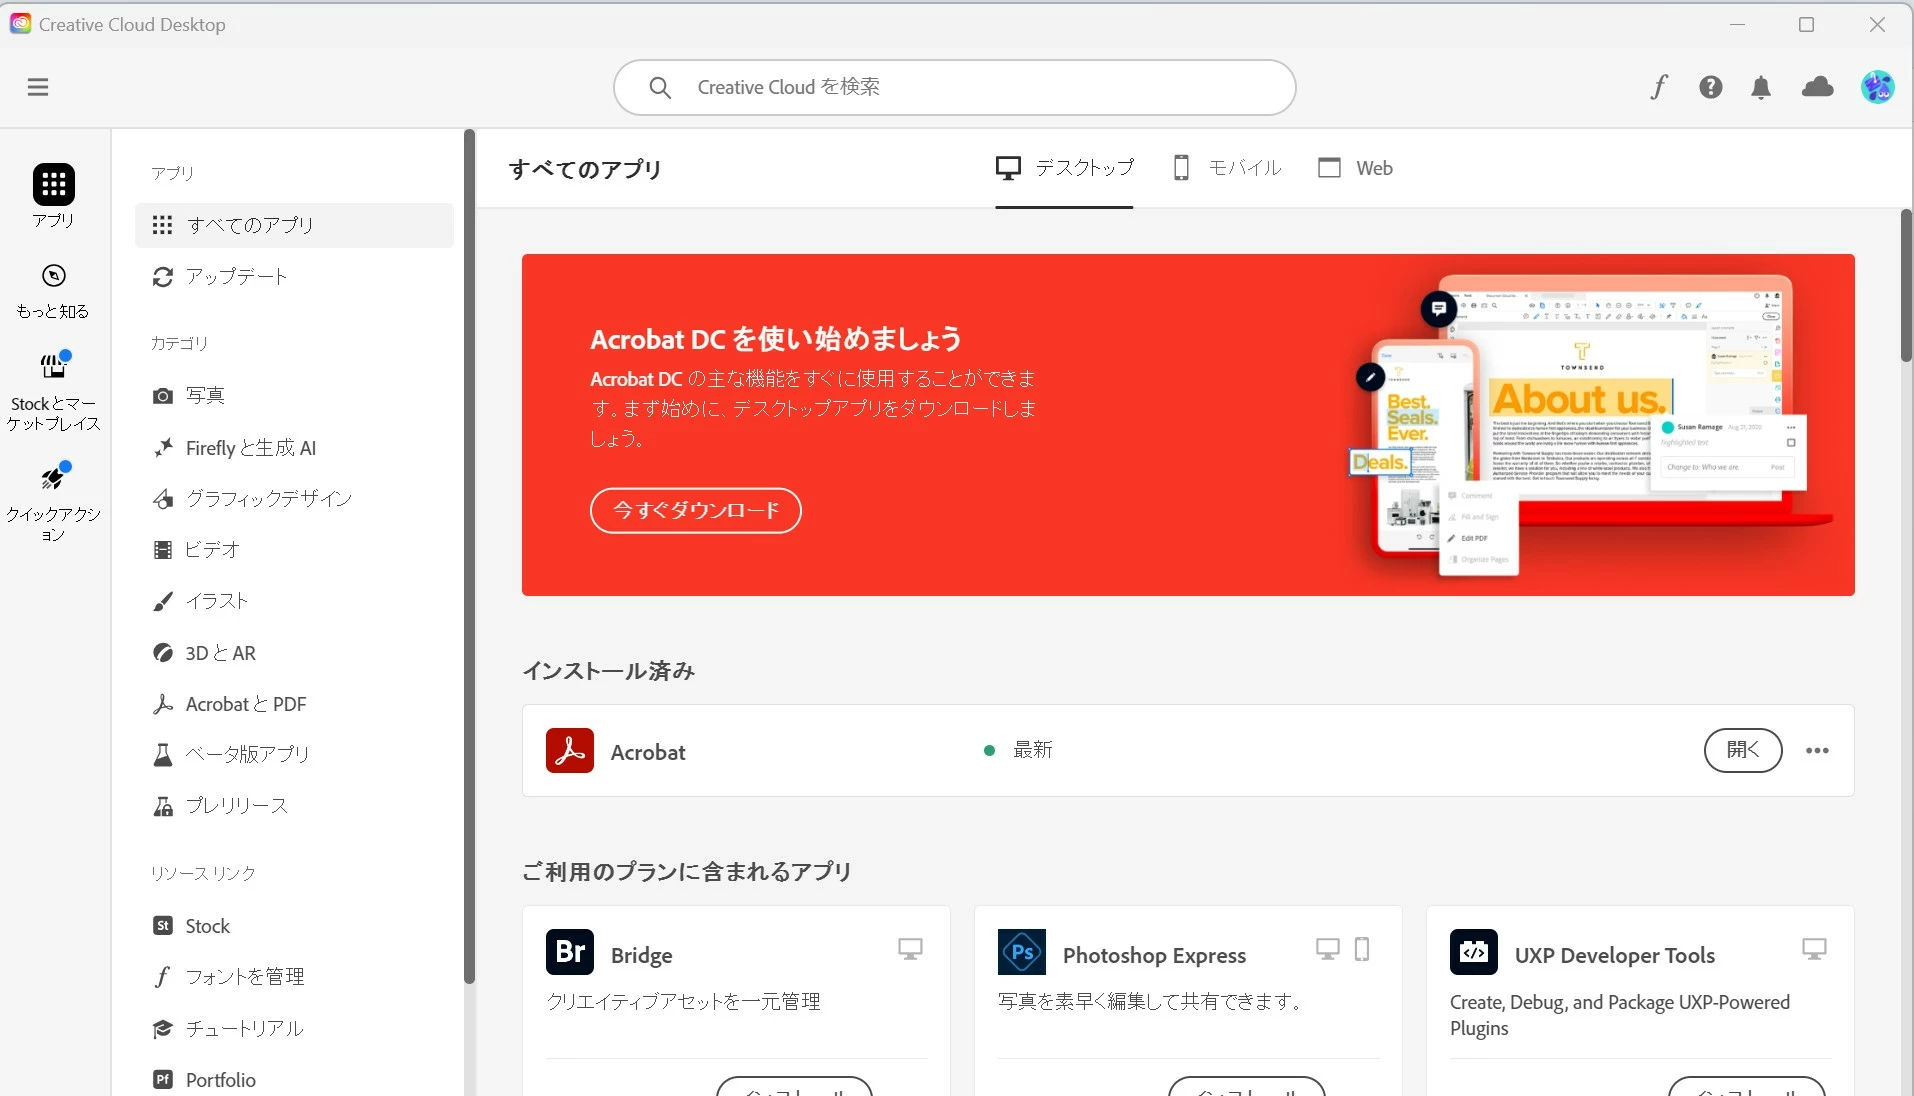Select プレリリース category
This screenshot has height=1096, width=1914.
pos(294,806)
